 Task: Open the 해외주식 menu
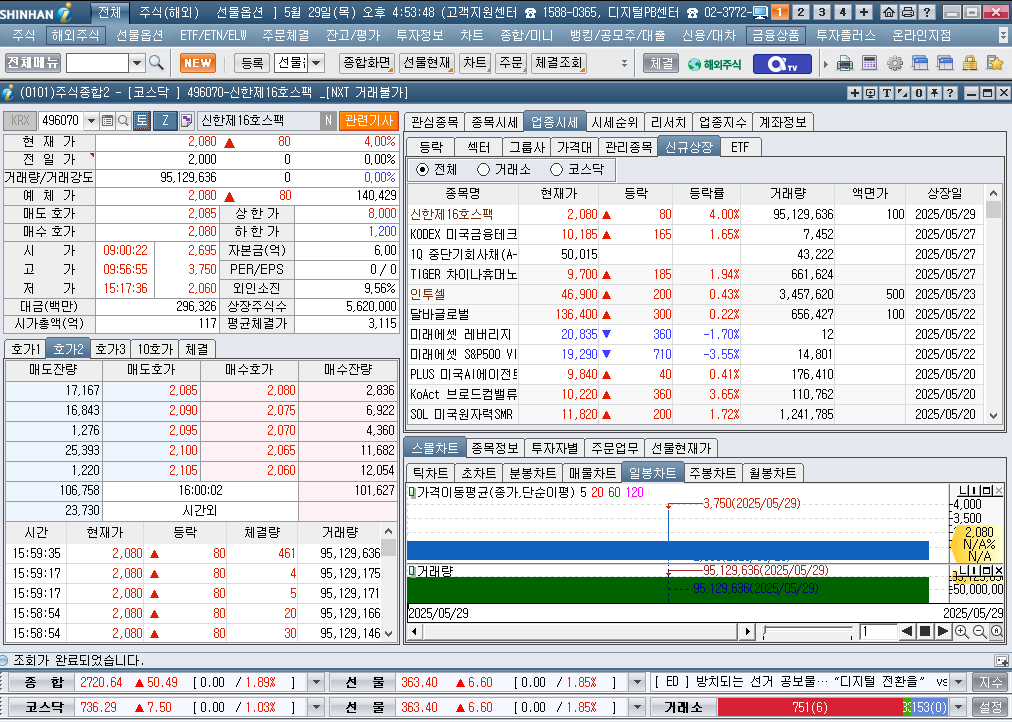(76, 35)
